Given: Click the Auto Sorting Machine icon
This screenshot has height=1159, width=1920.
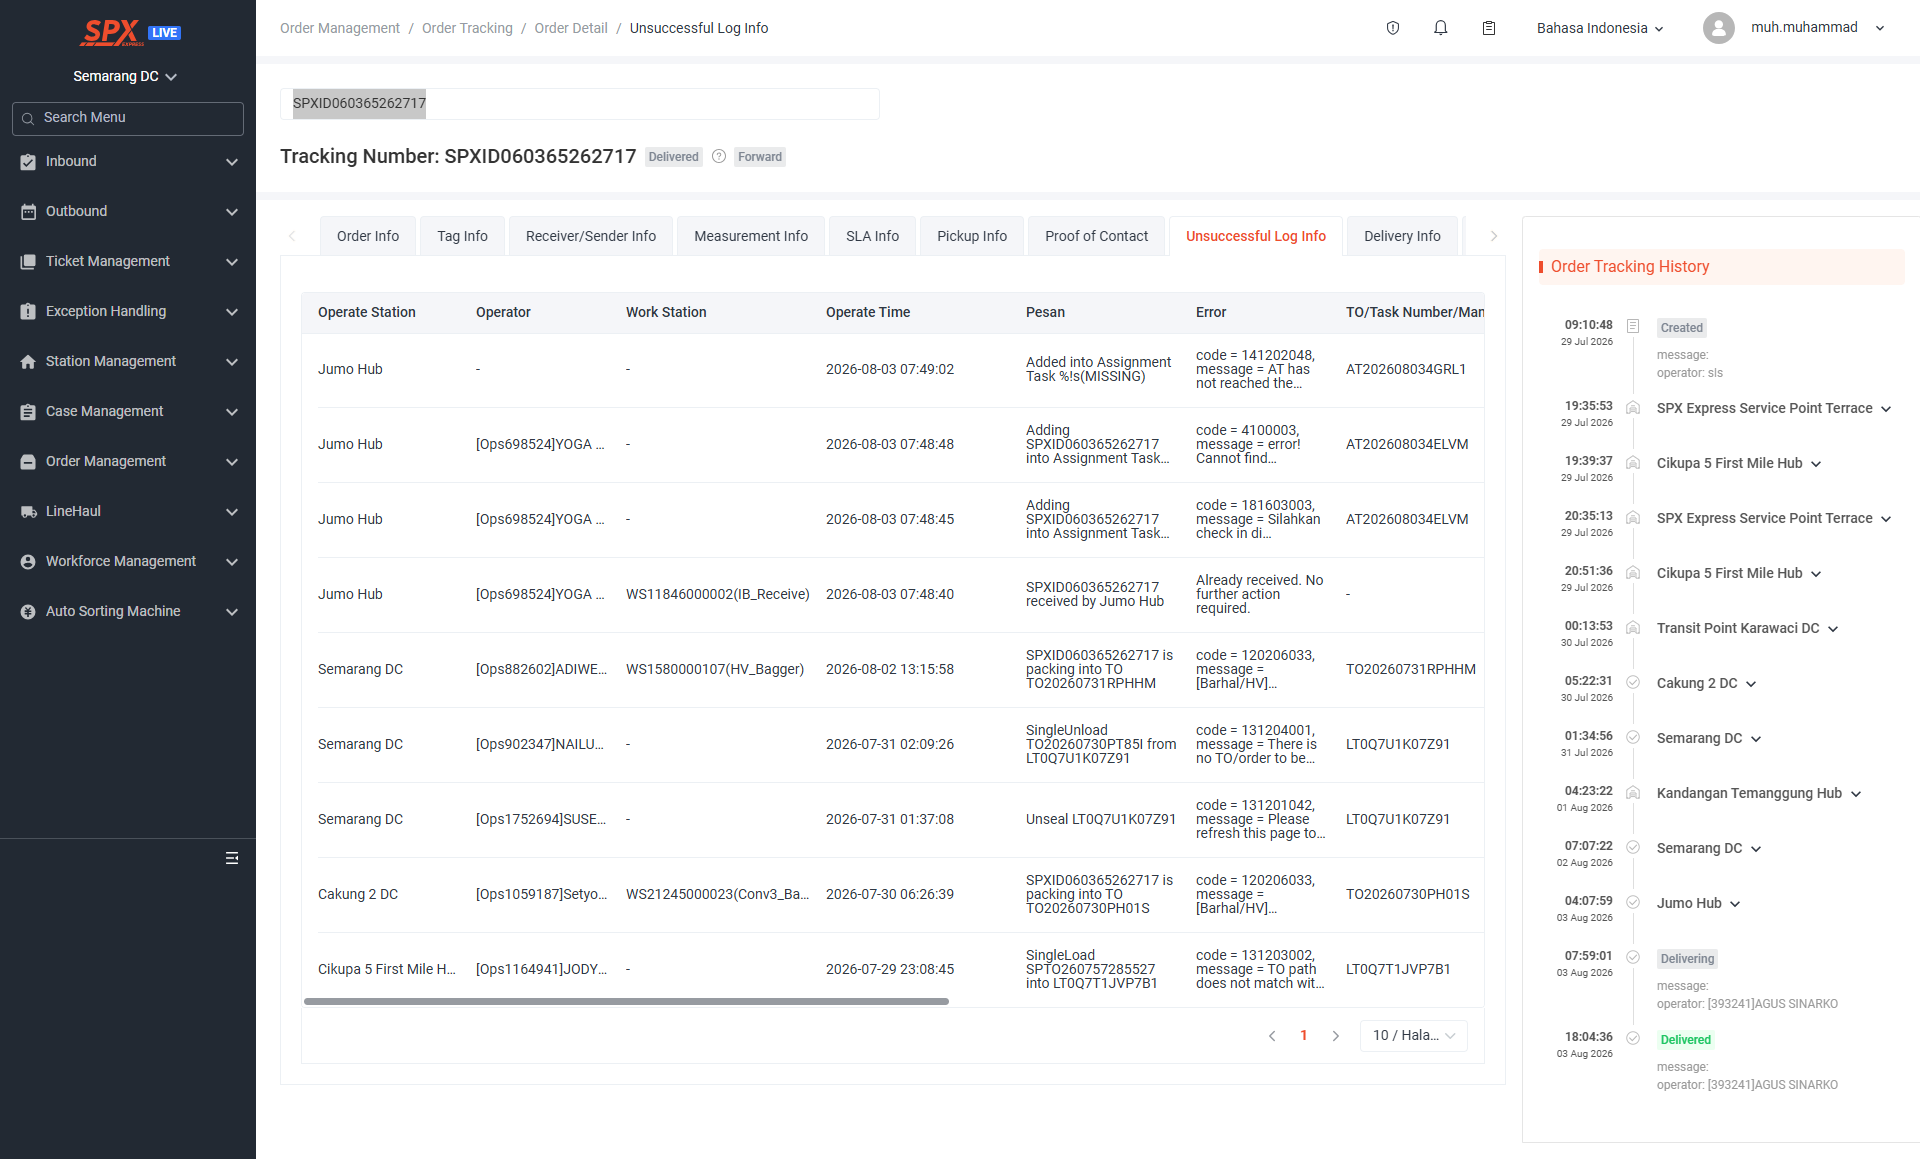Looking at the screenshot, I should (28, 612).
